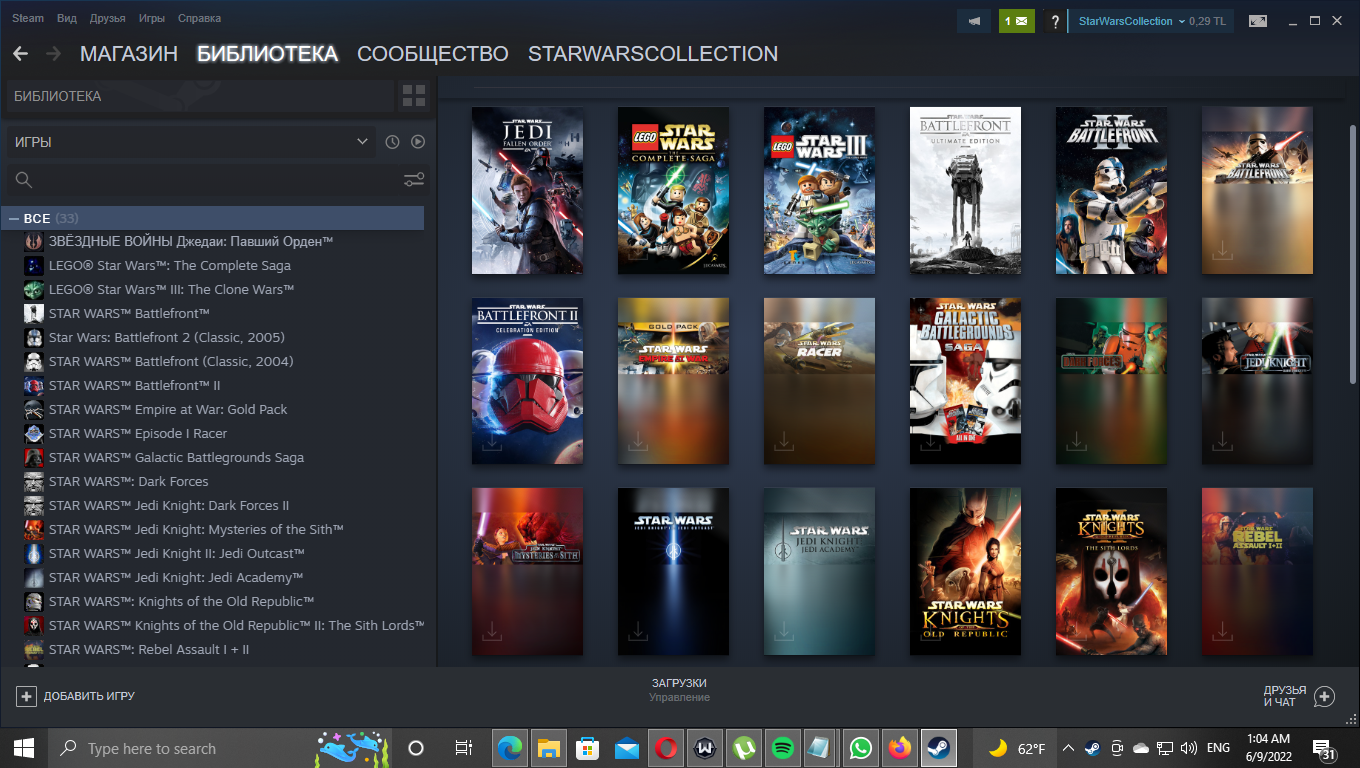The height and width of the screenshot is (768, 1360).
Task: Open the STARWARSCOLLECTION profile tab
Action: (x=653, y=54)
